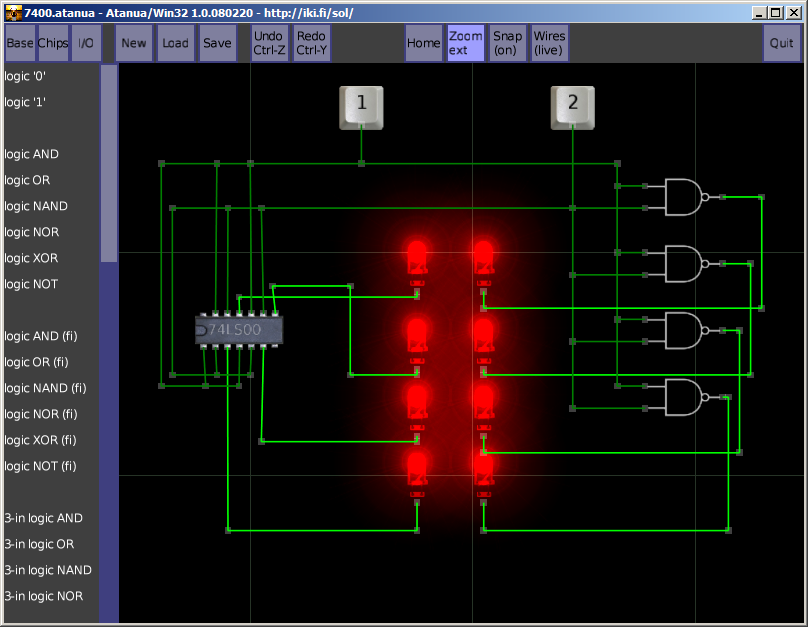Select the bottom NAND gate symbol
Viewport: 808px width, 627px height.
coord(685,397)
